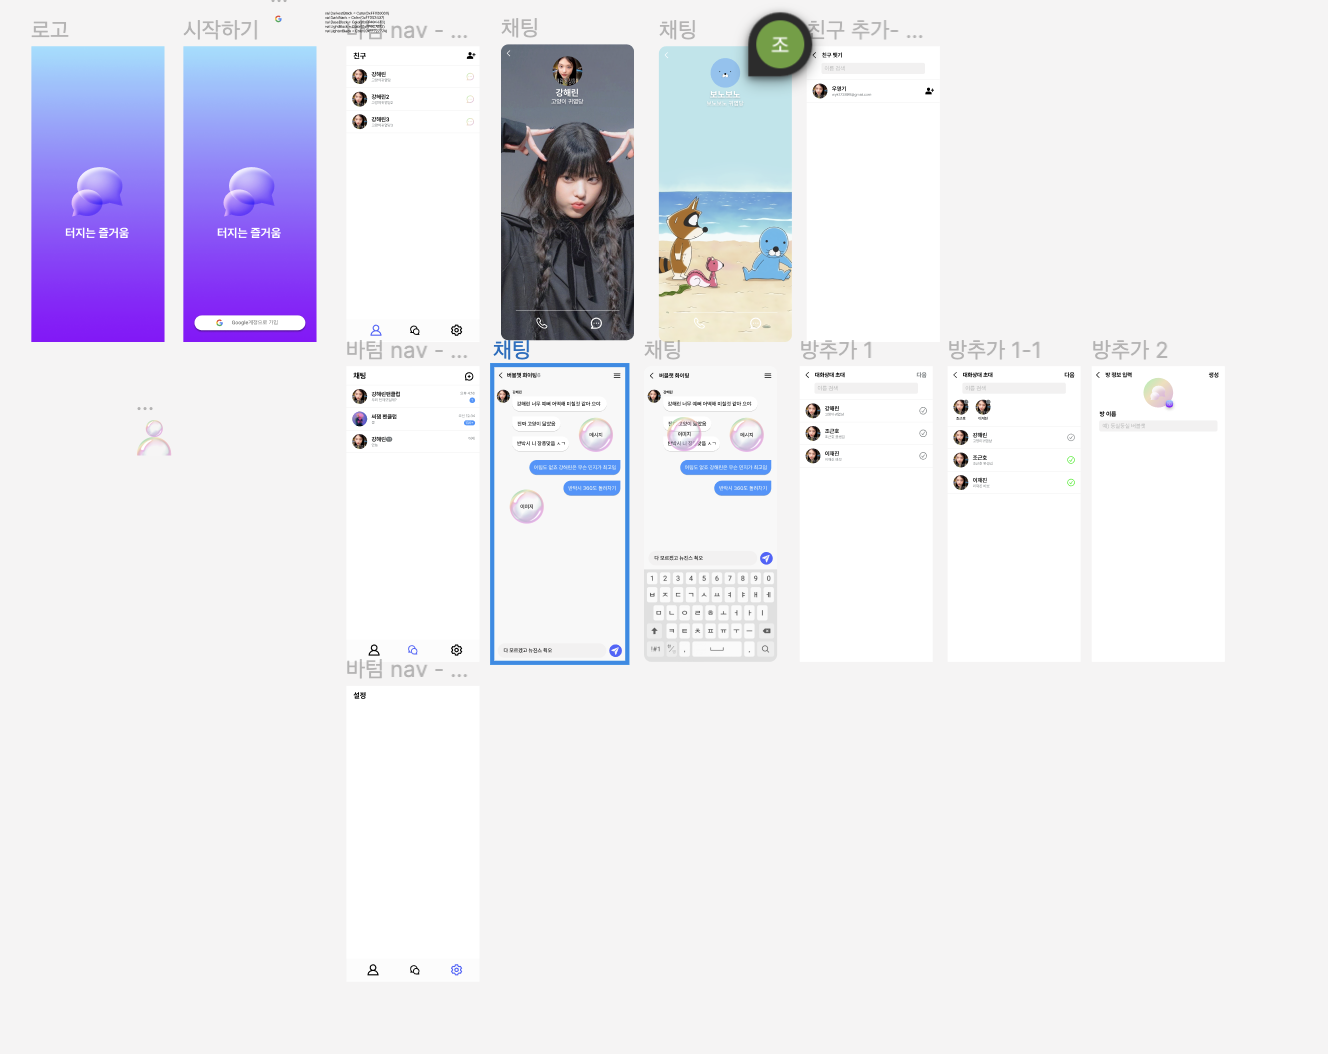Click the room image thumbnail in 방추가 2
1328x1054 pixels.
[1158, 393]
